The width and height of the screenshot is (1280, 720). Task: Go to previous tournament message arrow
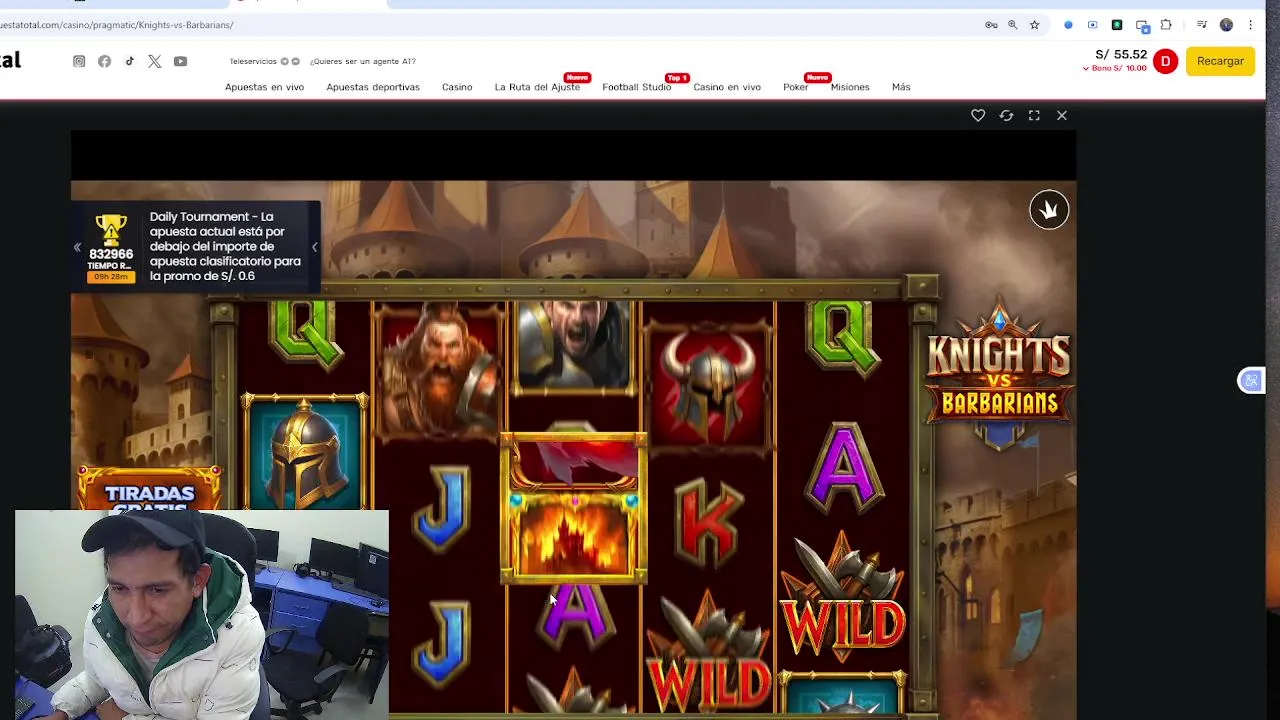tap(77, 247)
